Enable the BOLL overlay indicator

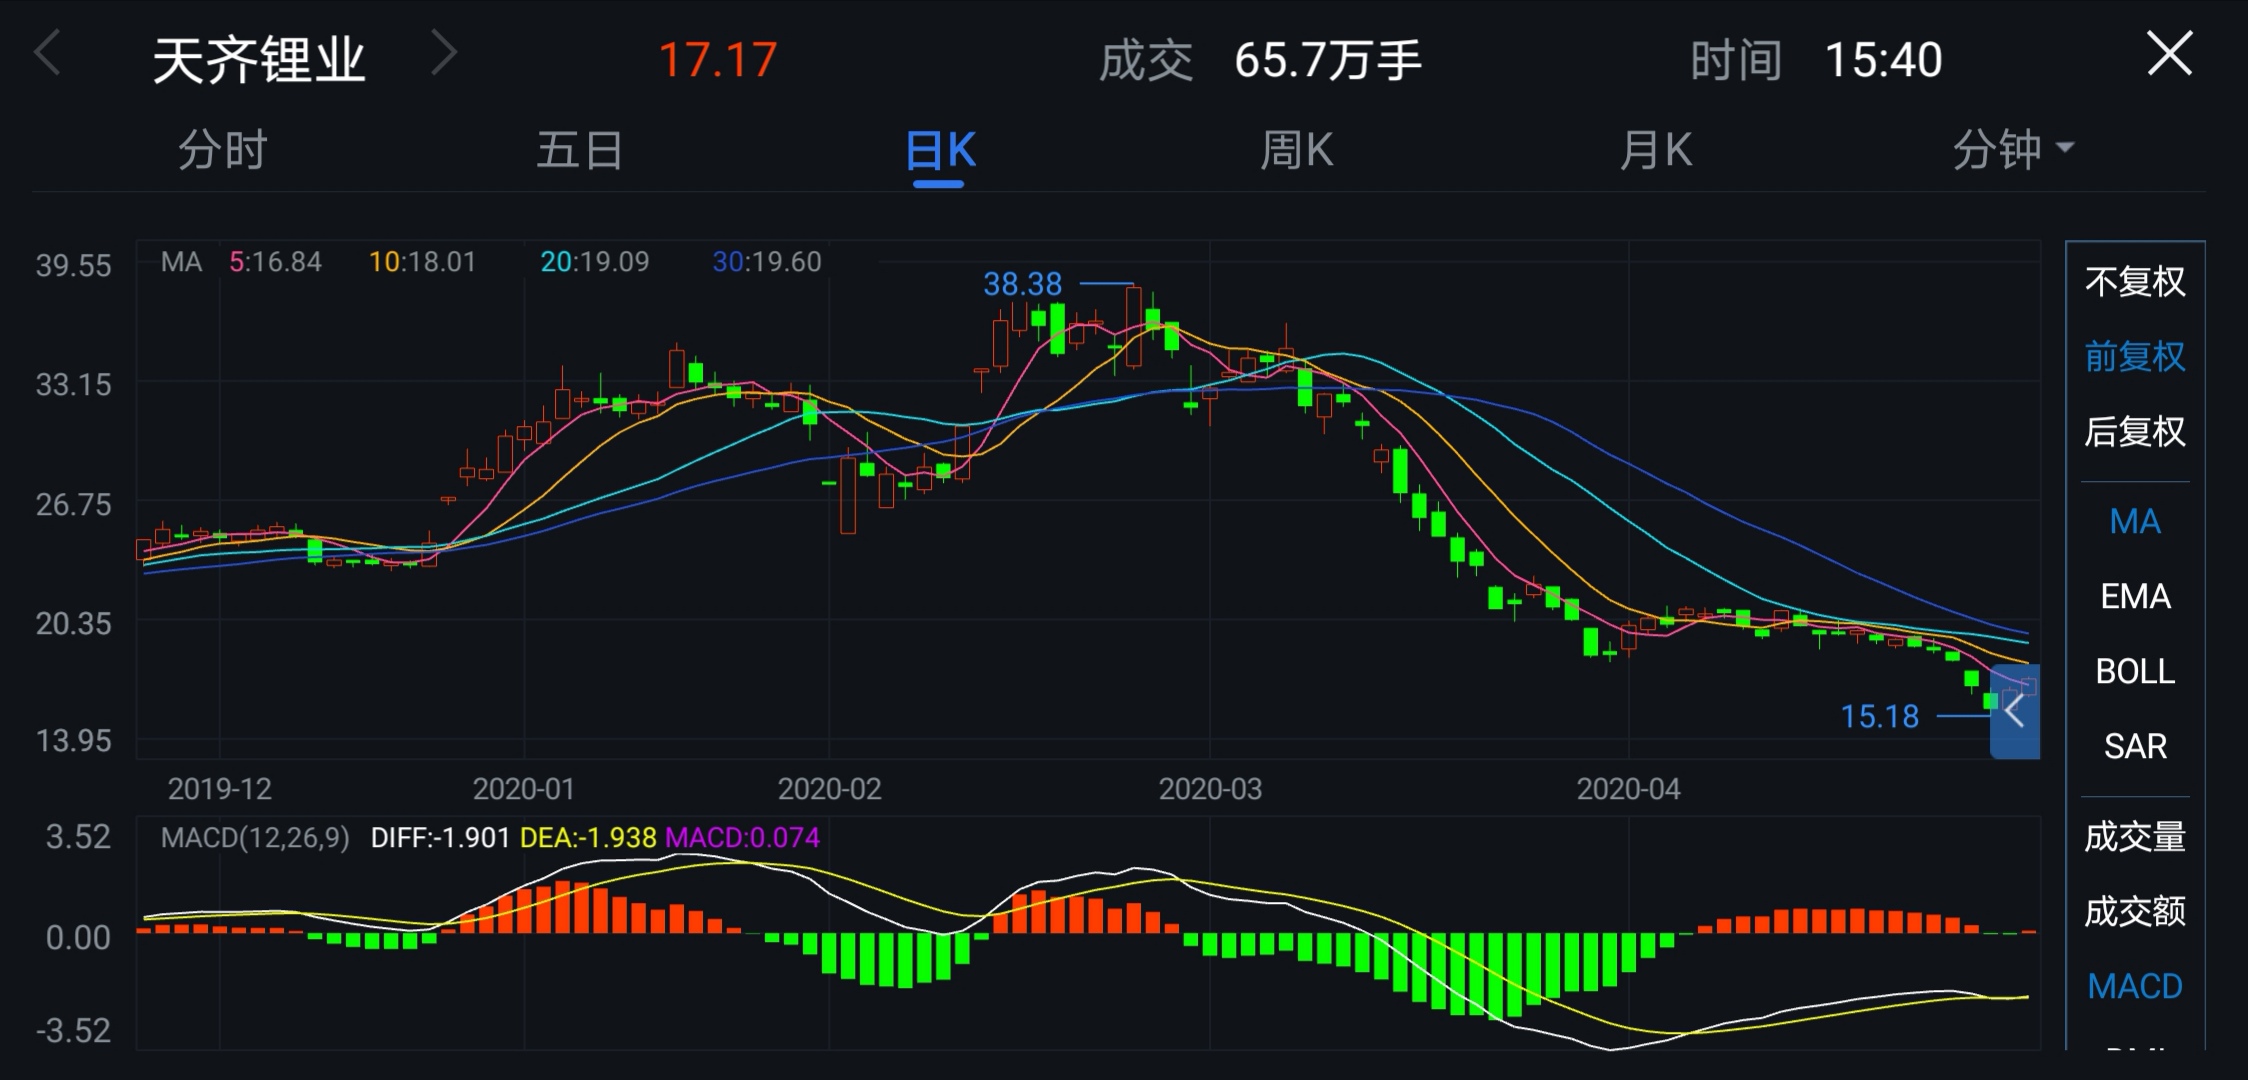pos(2135,671)
